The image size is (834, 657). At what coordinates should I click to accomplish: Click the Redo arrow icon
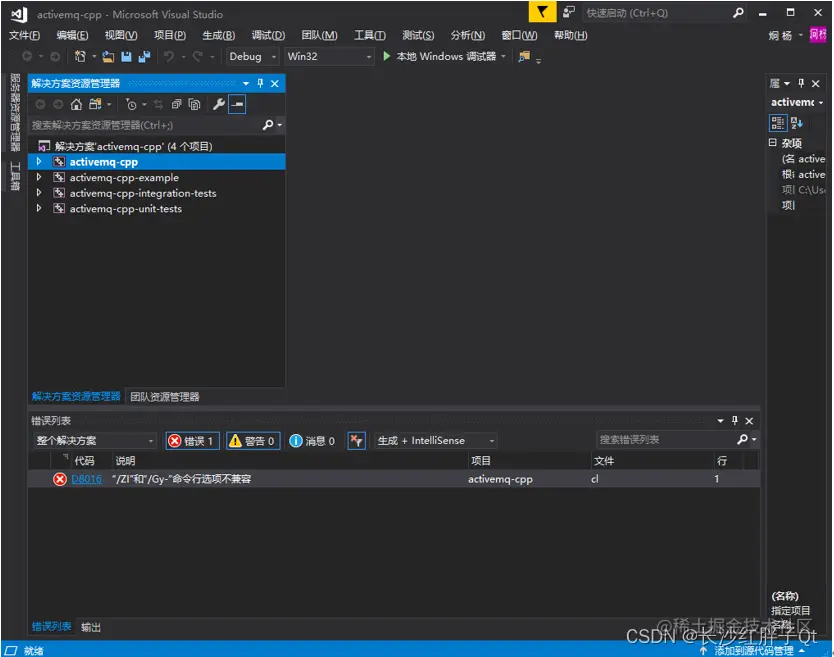[197, 56]
